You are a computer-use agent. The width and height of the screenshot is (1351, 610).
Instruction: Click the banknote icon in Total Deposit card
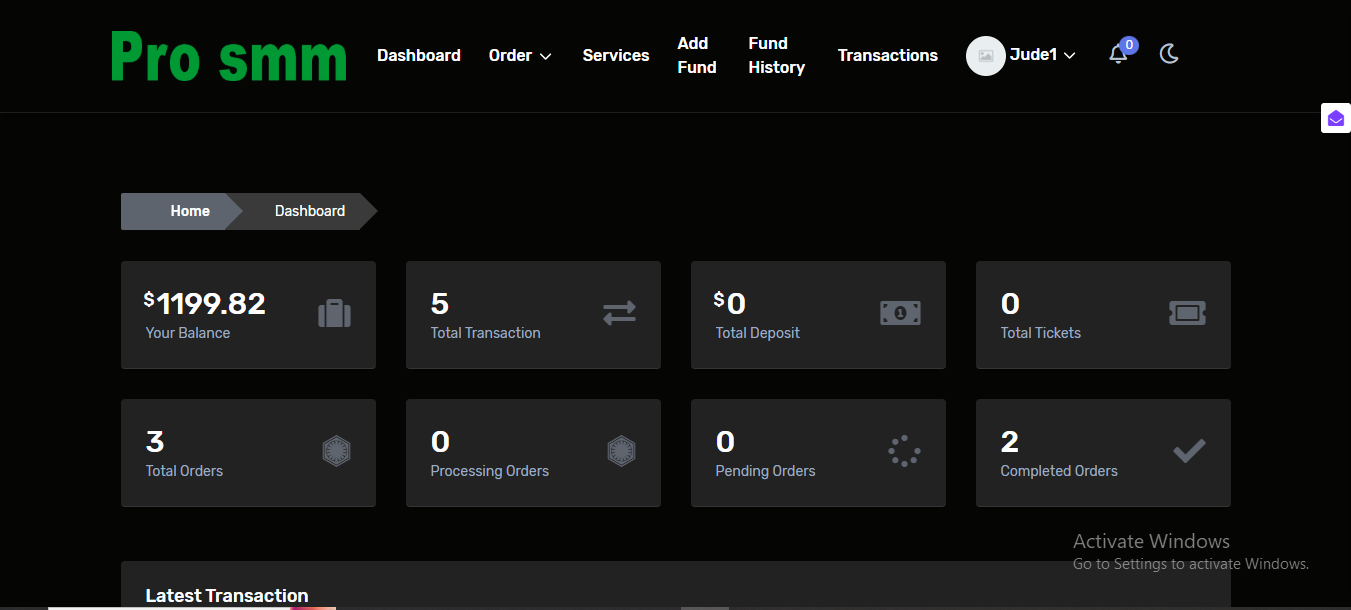(900, 314)
